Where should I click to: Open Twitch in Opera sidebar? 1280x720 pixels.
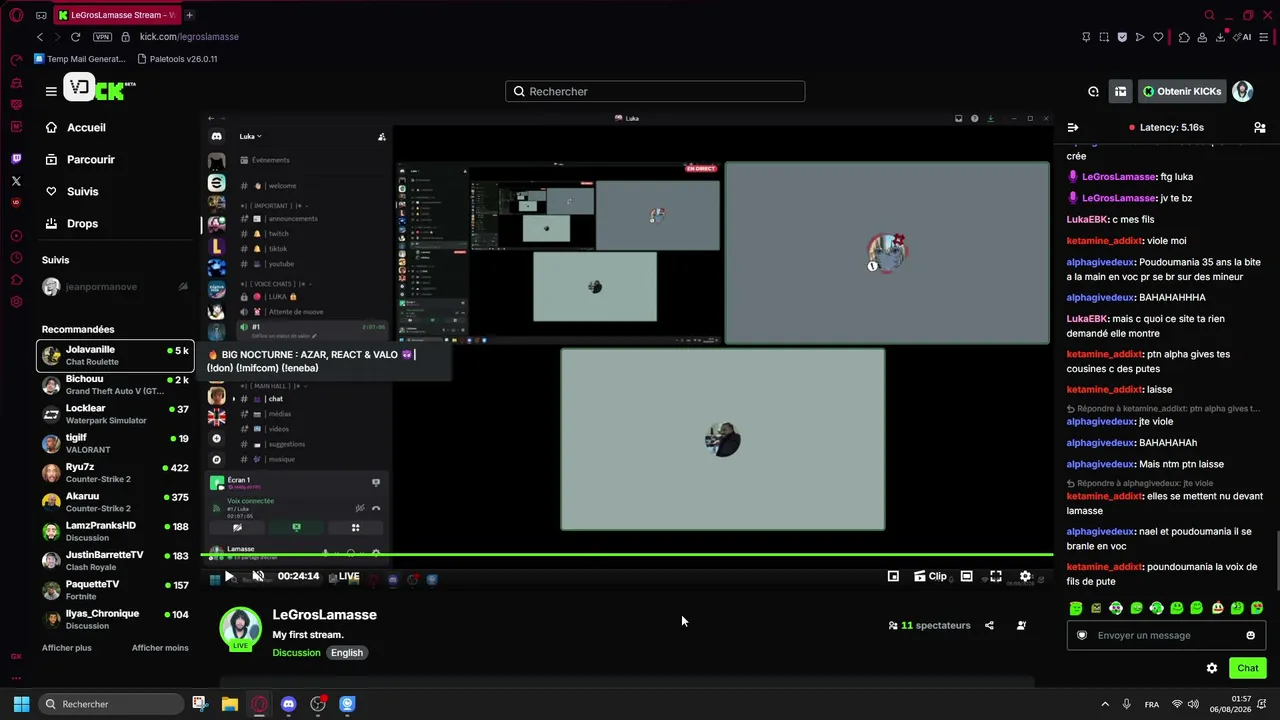point(16,159)
